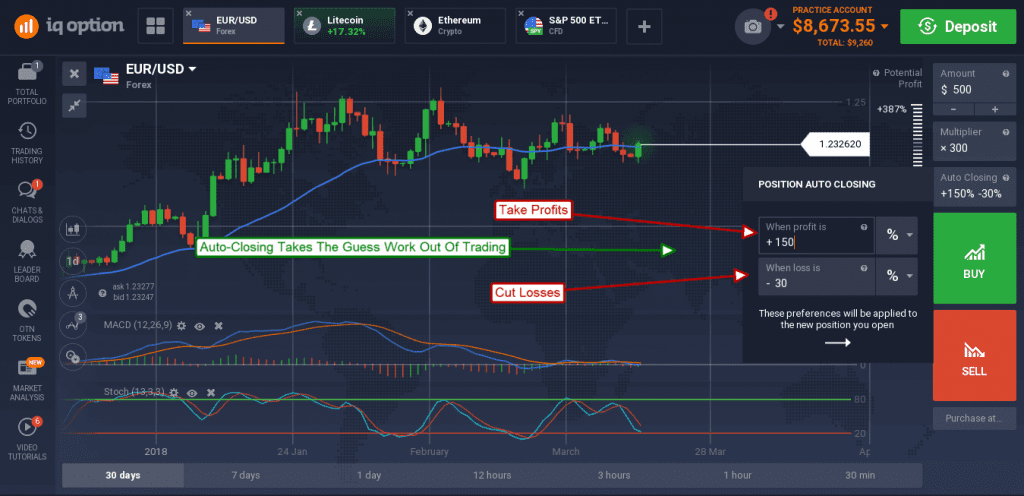Show Multiplier info tooltip icon
This screenshot has height=496, width=1024.
point(1006,132)
